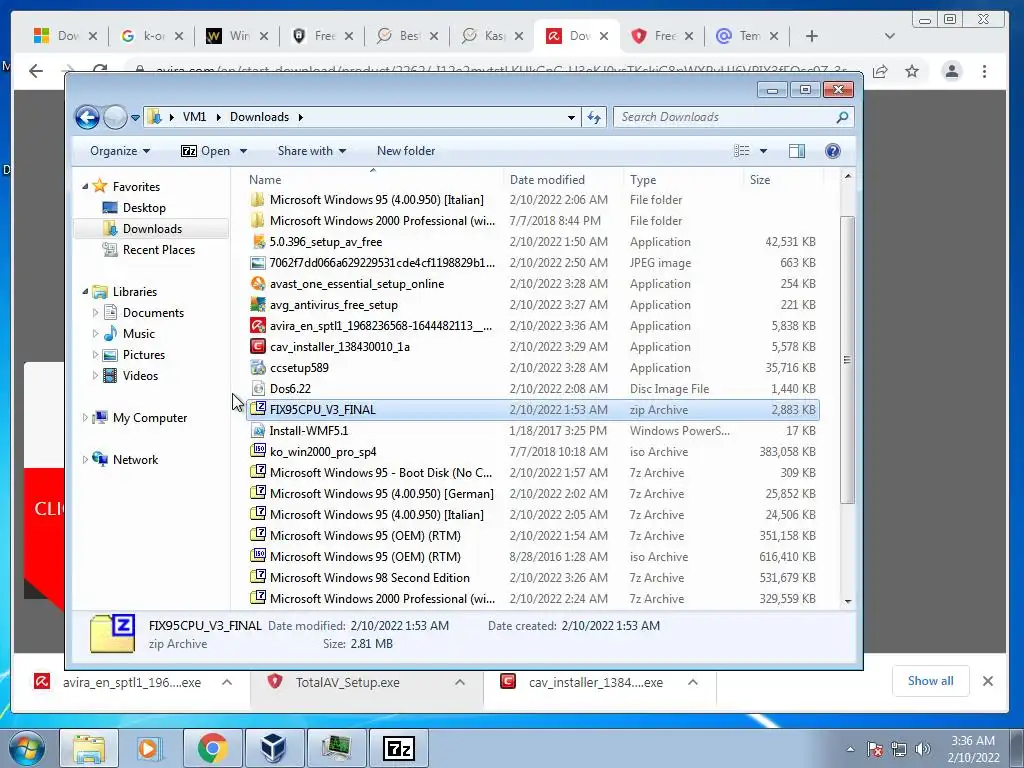Open the dropdown arrow next to Open
This screenshot has width=1024, height=768.
[244, 151]
